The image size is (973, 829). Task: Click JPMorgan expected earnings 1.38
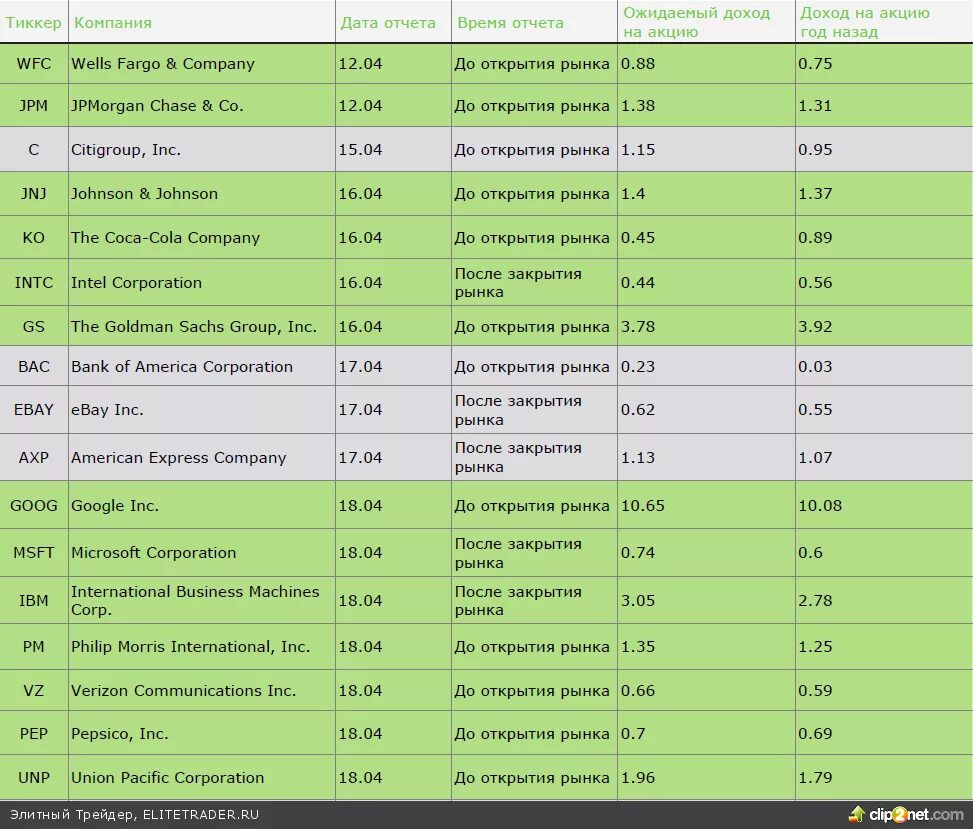(x=637, y=105)
